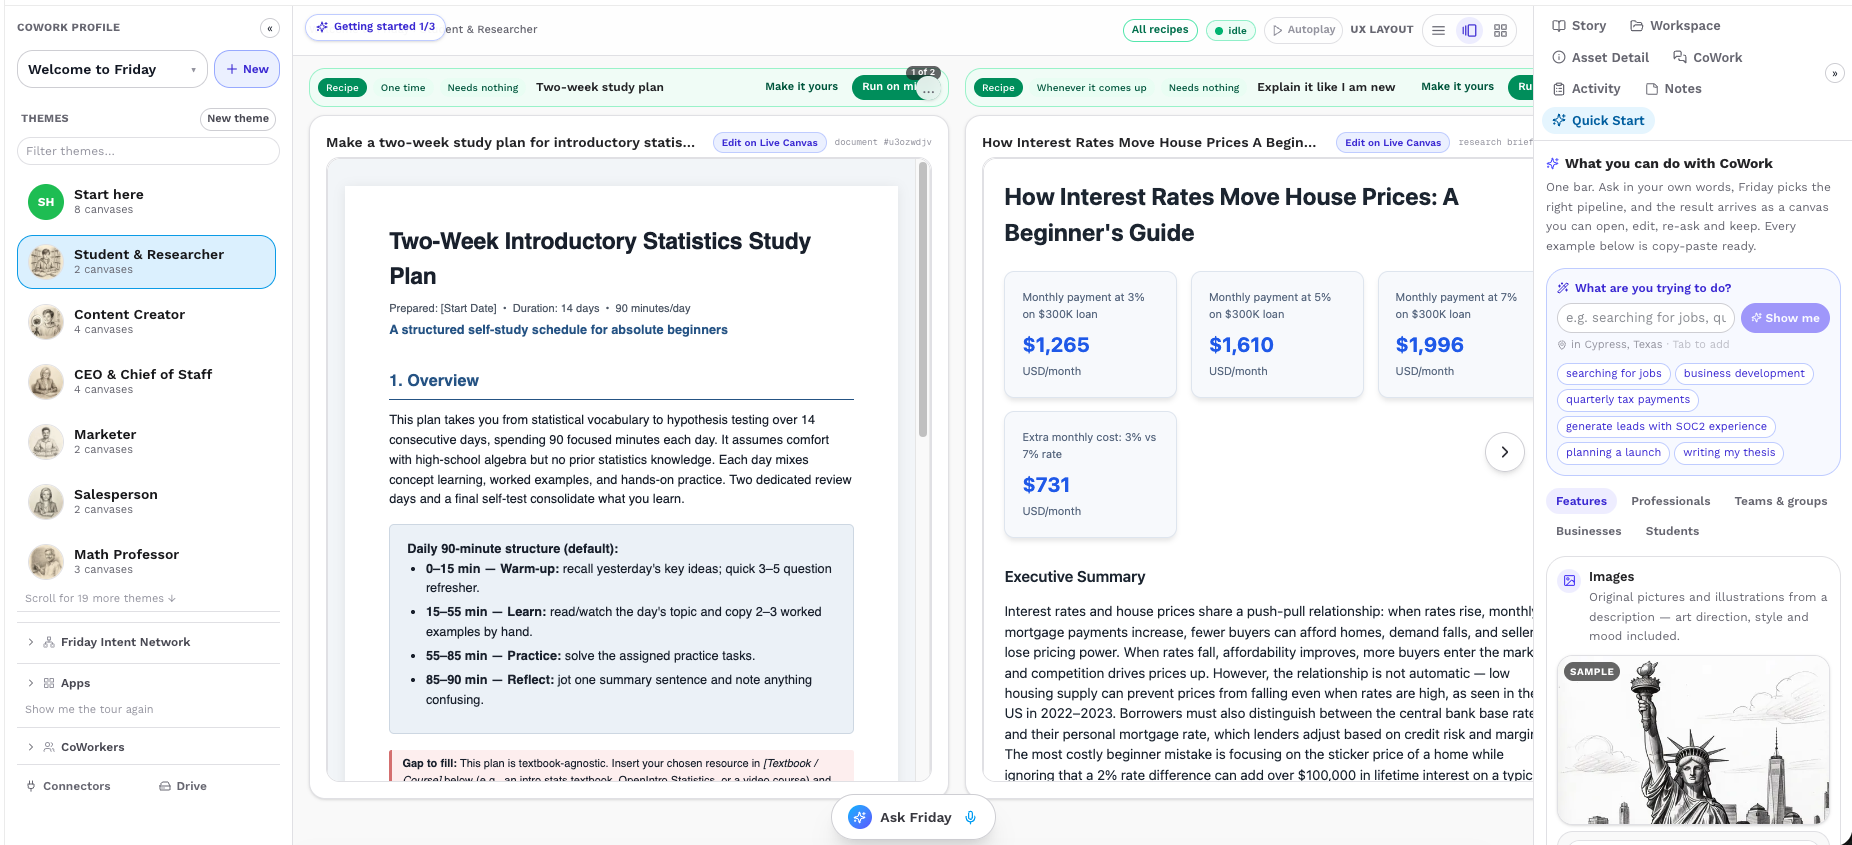1852x845 pixels.
Task: Click the microphone icon in Ask Friday
Action: click(x=970, y=817)
